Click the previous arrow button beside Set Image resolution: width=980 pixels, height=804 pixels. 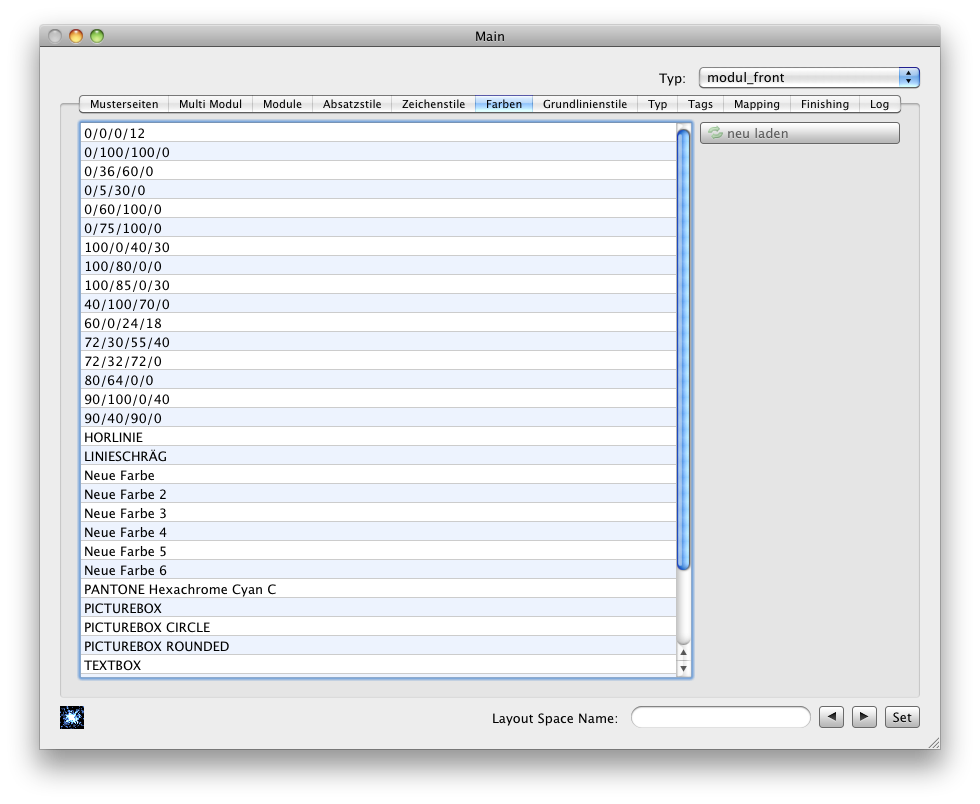[831, 717]
